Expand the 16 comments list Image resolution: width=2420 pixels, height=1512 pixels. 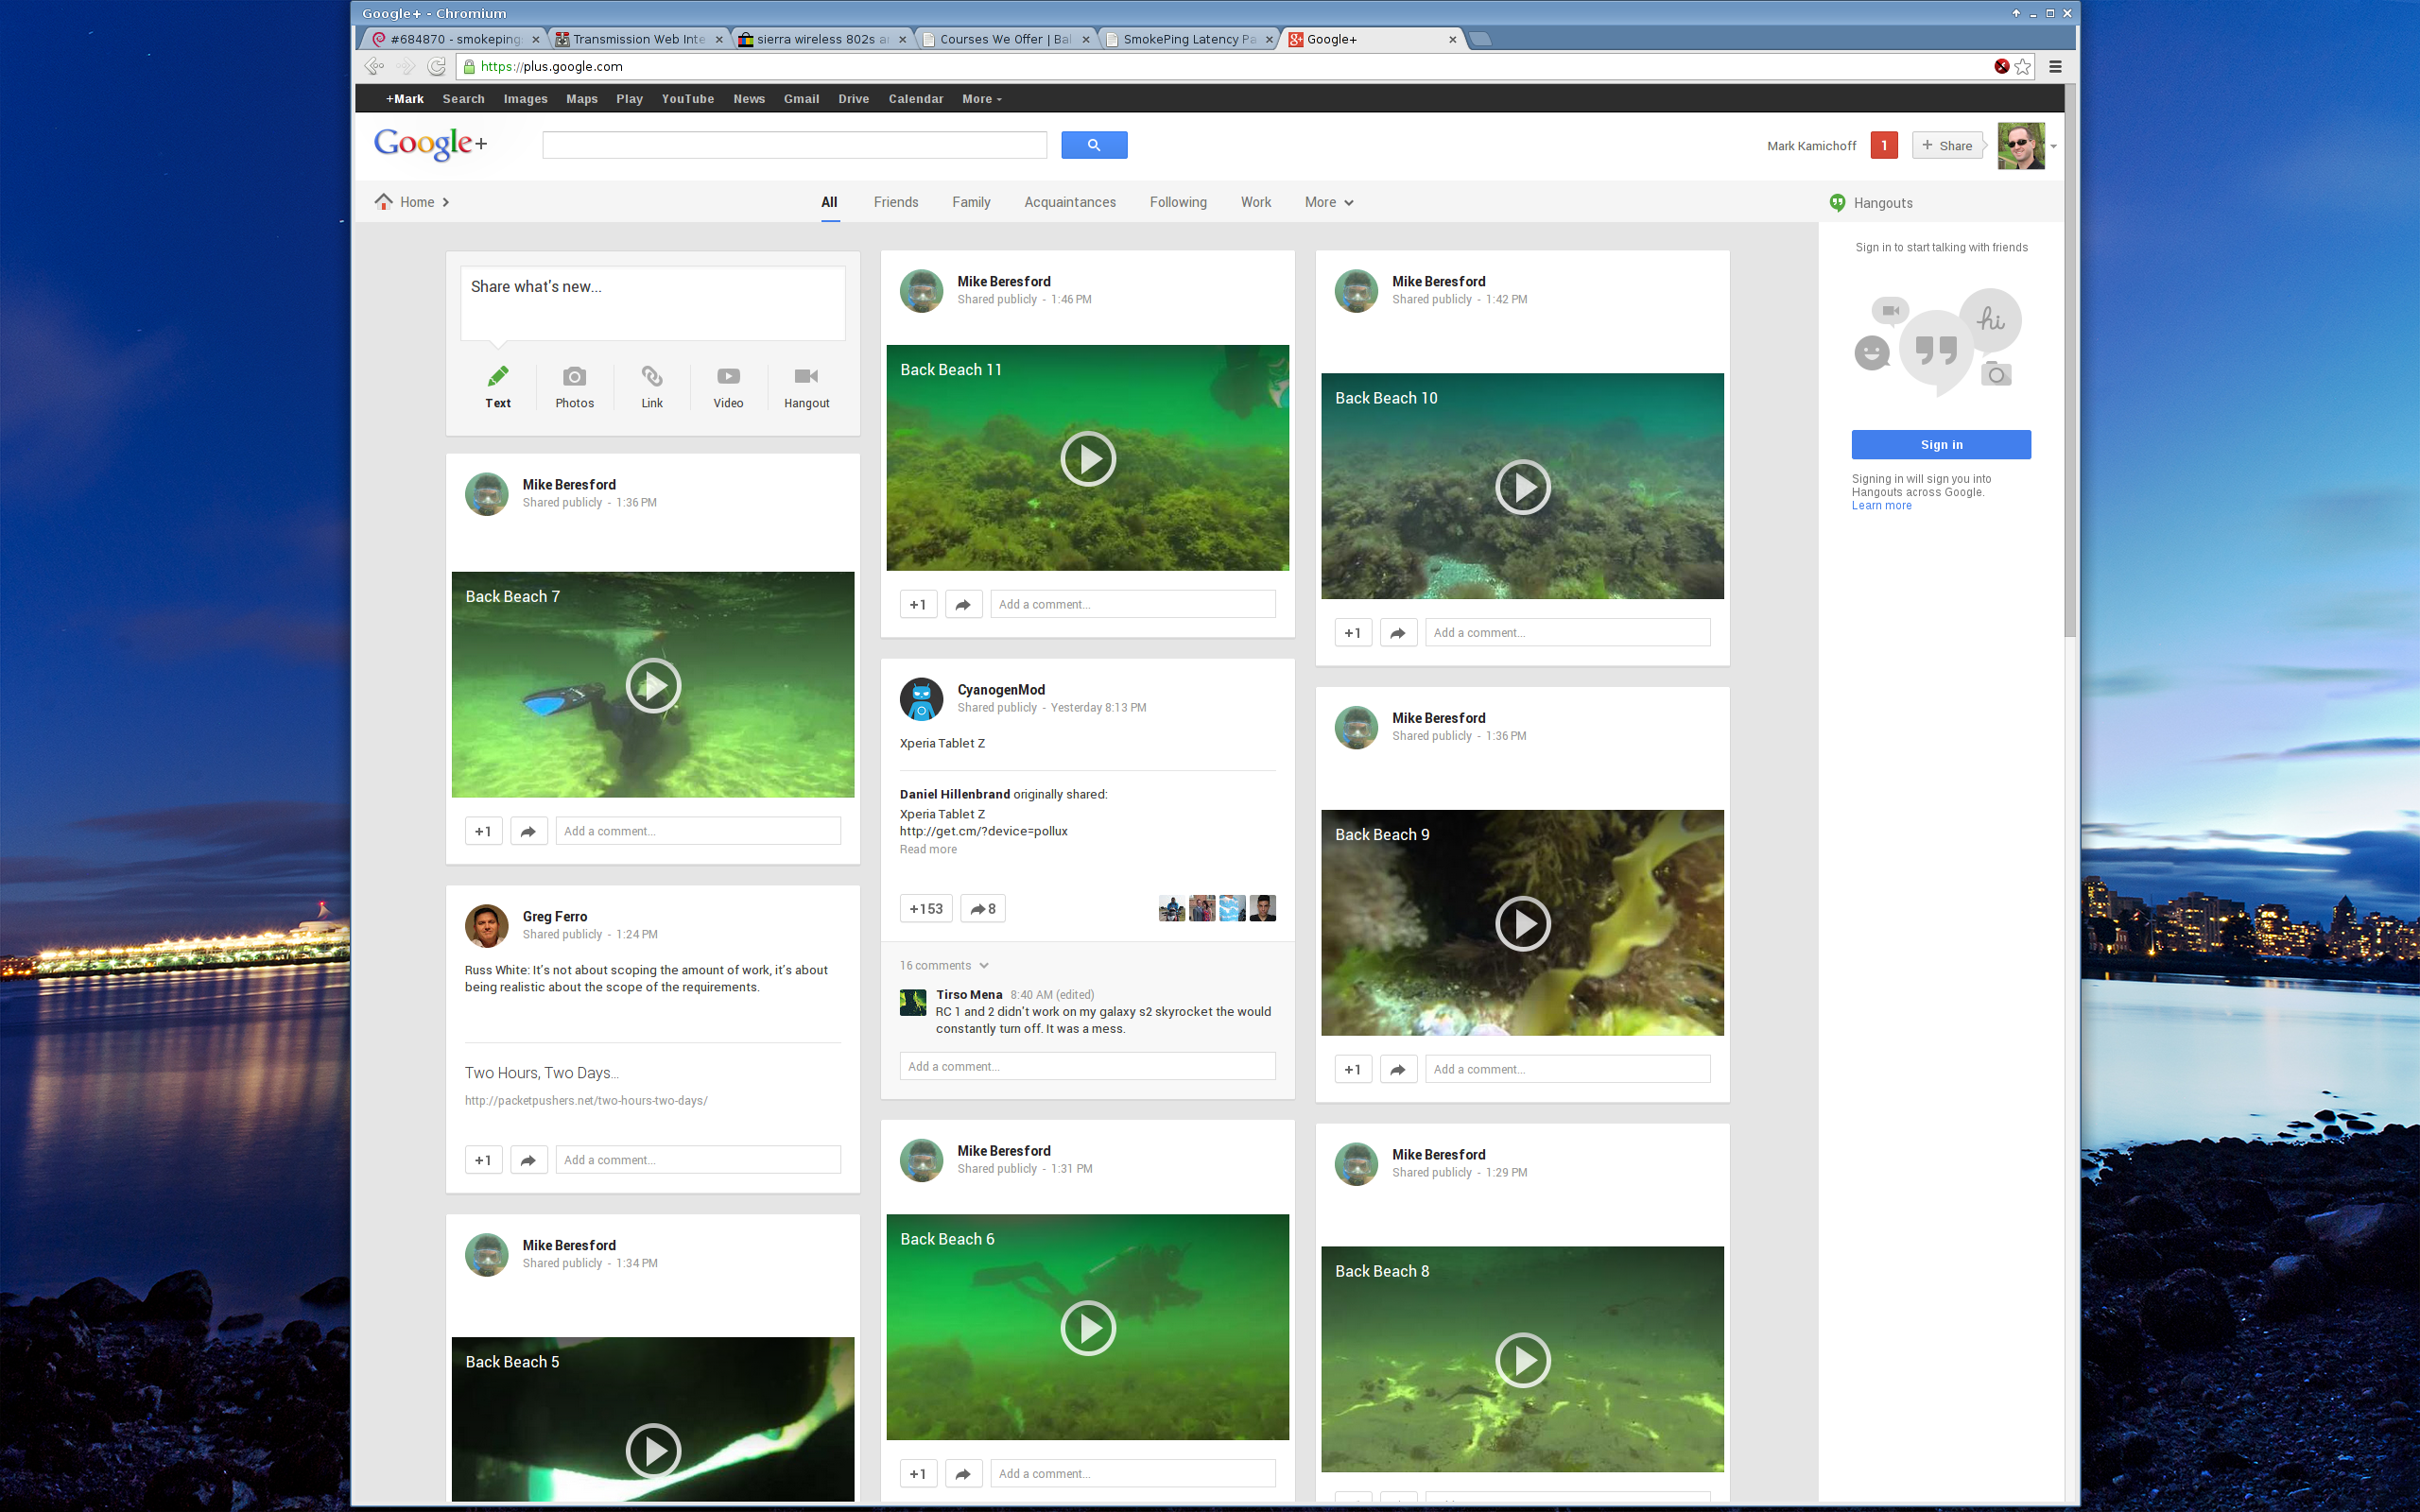click(944, 965)
